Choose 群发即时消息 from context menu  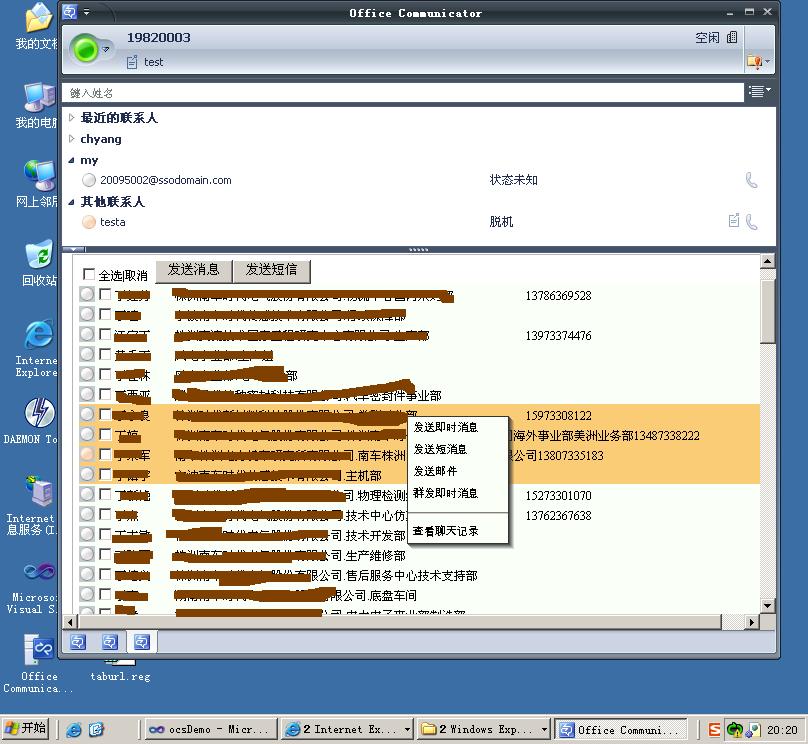446,493
